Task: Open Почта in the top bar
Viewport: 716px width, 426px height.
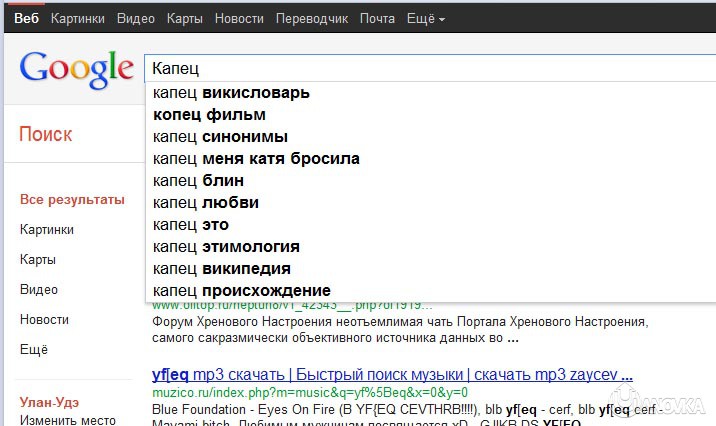Action: [x=377, y=18]
